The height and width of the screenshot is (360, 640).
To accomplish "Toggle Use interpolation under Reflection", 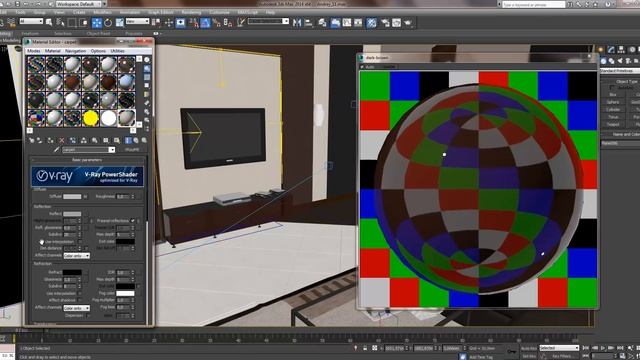I will [x=80, y=242].
